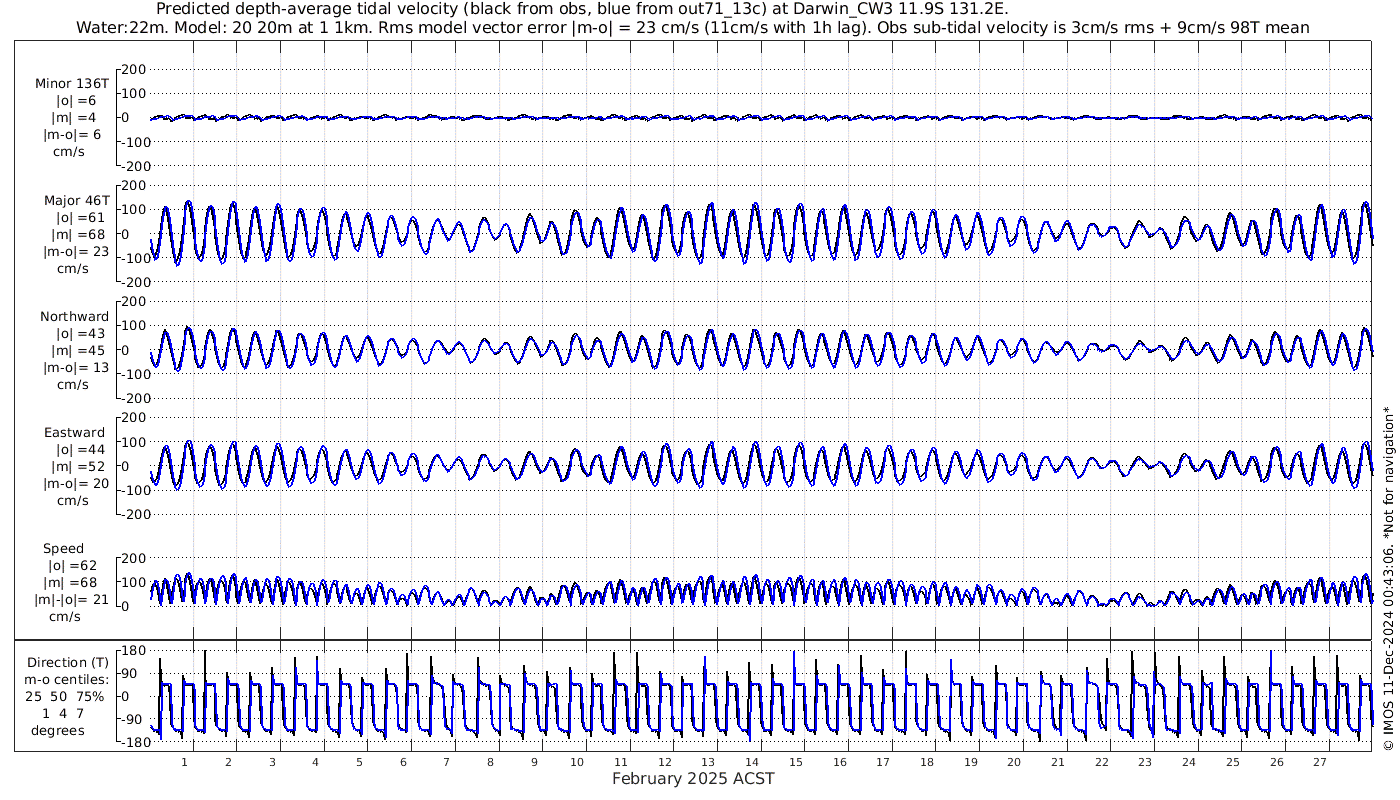Image resolution: width=1400 pixels, height=800 pixels.
Task: Click the 'February 2025 ACST' axis title
Action: [x=693, y=779]
